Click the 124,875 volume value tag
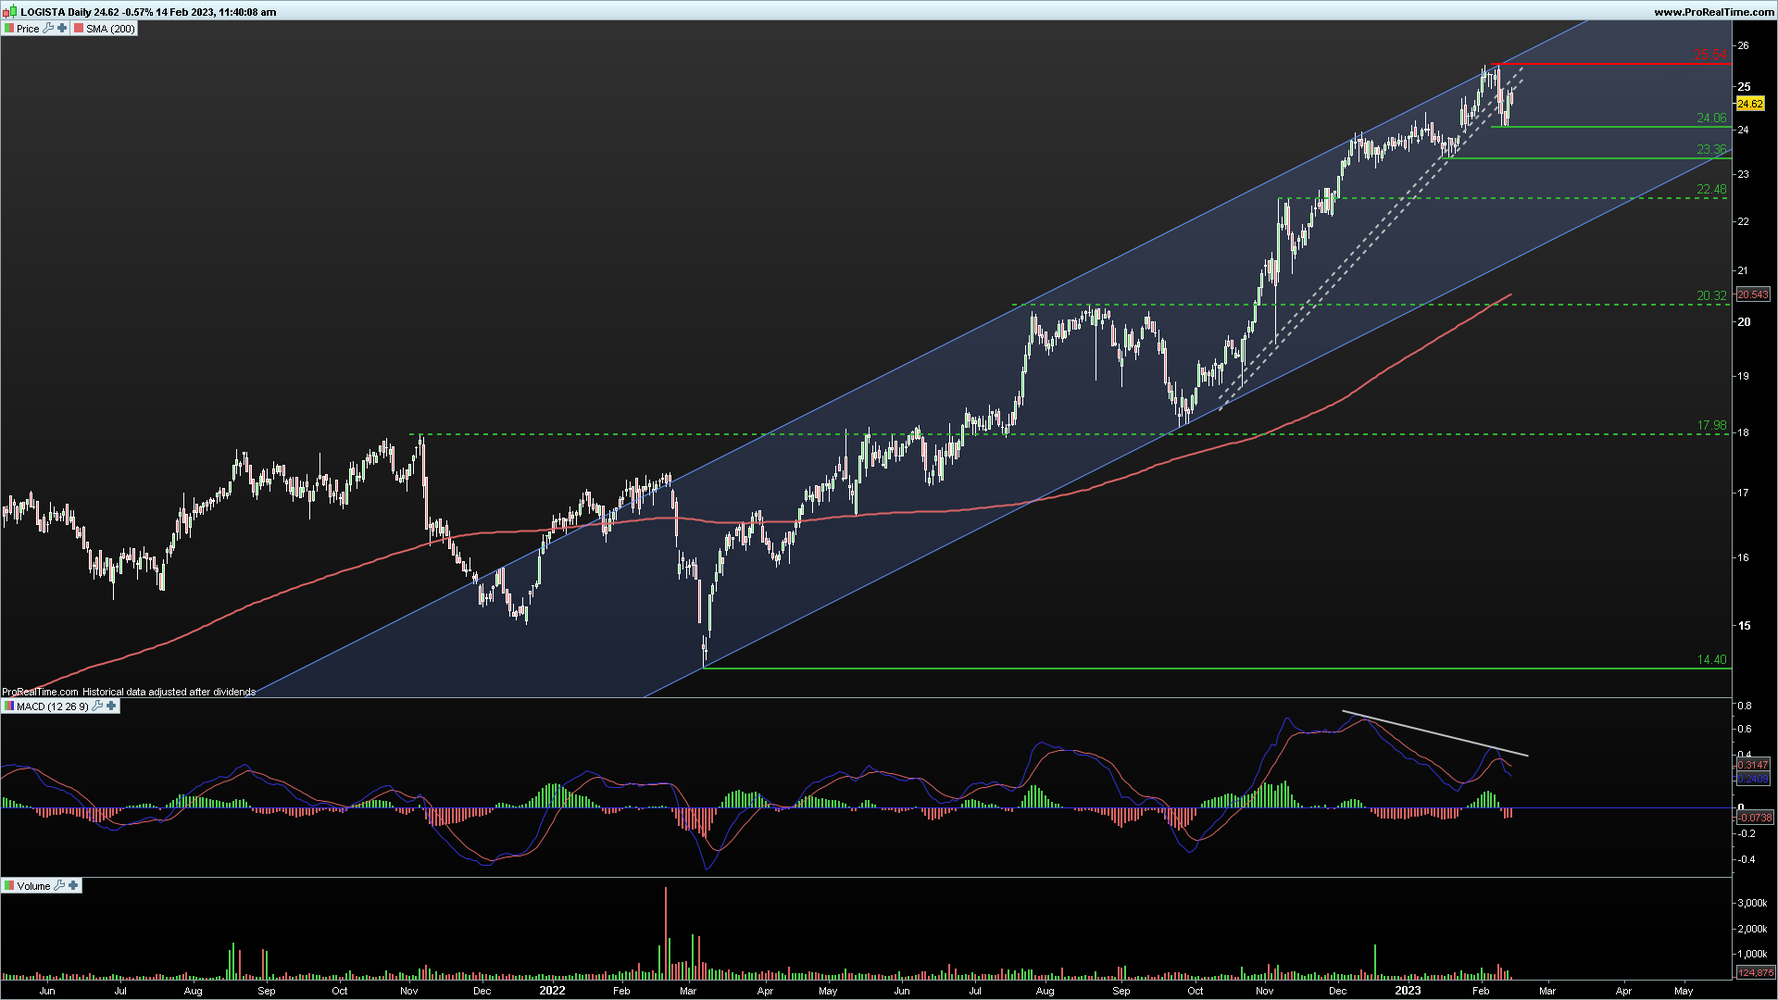 (1755, 972)
